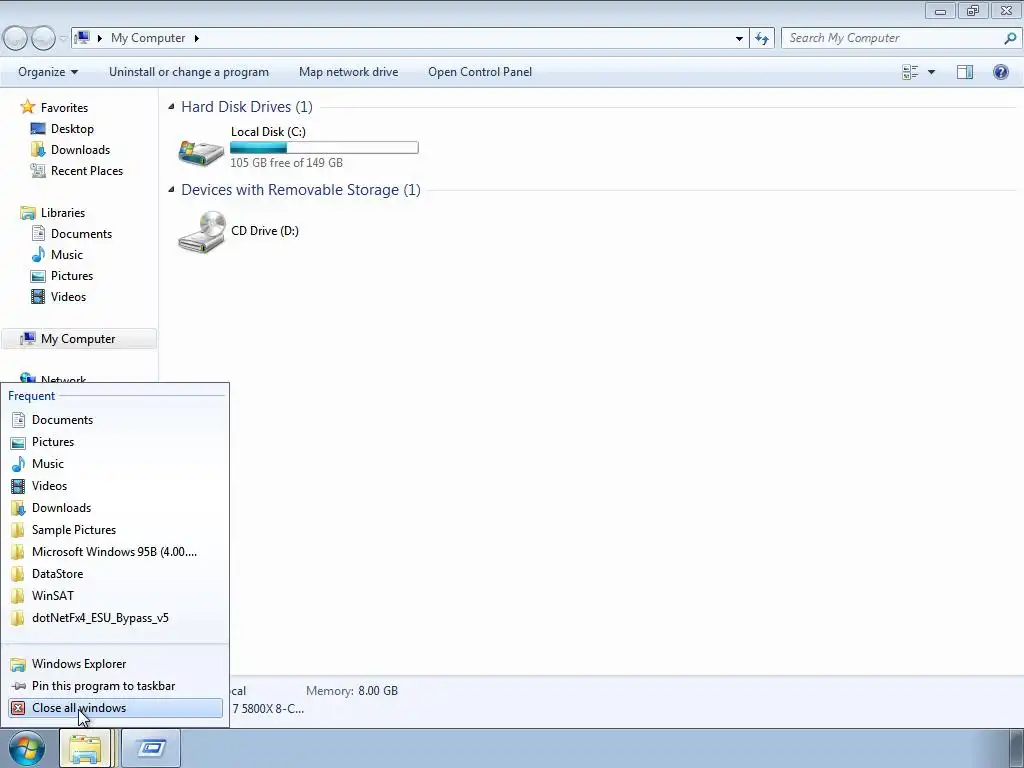Click the Back navigation arrow button
Screen dimensions: 1024x768
coord(15,39)
